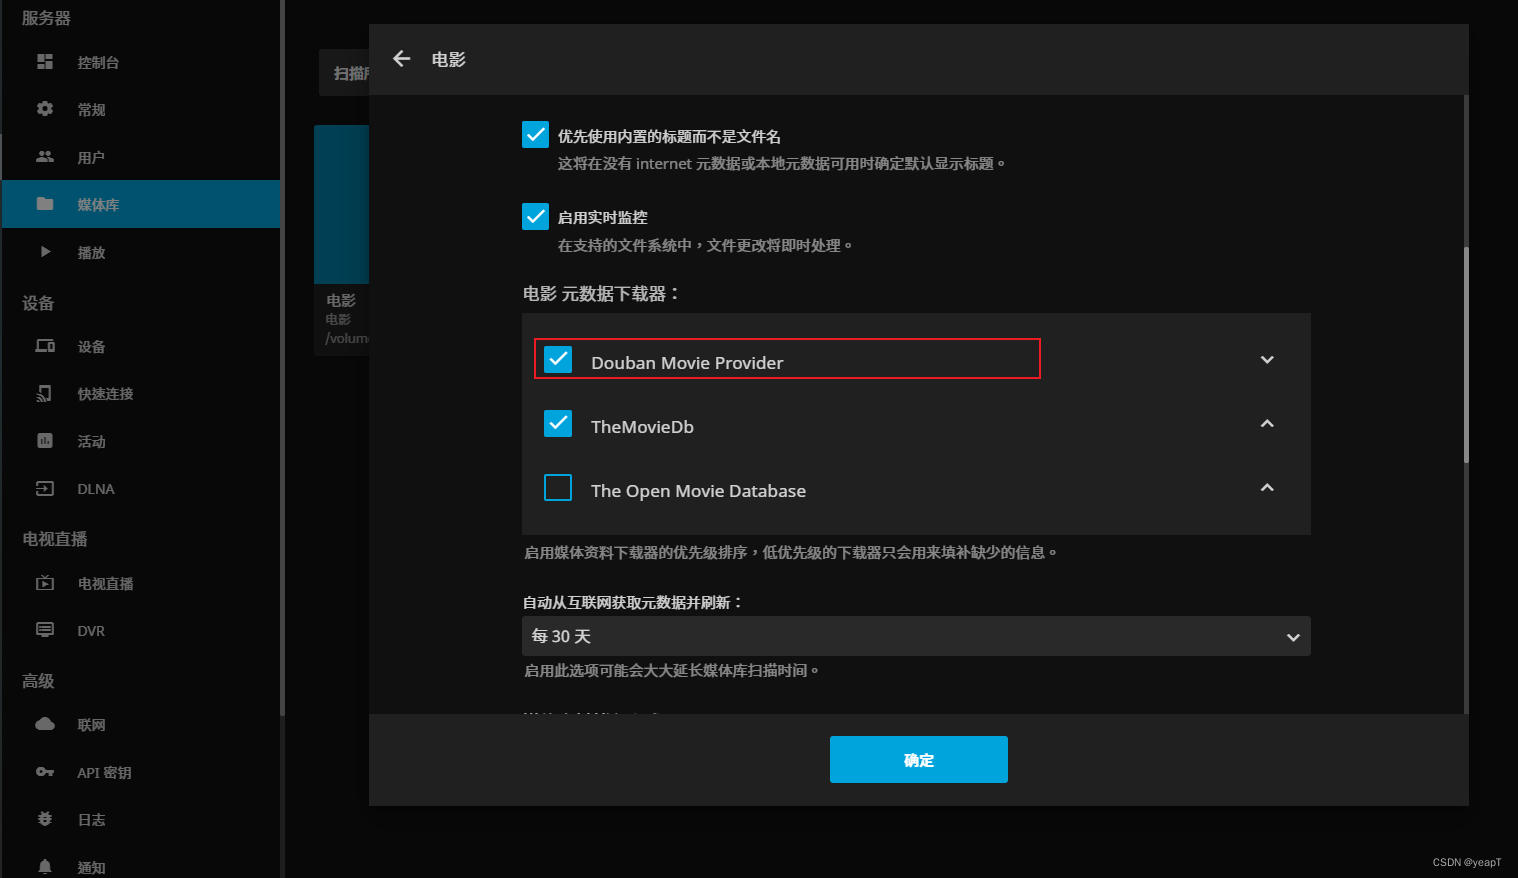Click the play triangle icon beside 播放
This screenshot has height=878, width=1518.
click(45, 252)
